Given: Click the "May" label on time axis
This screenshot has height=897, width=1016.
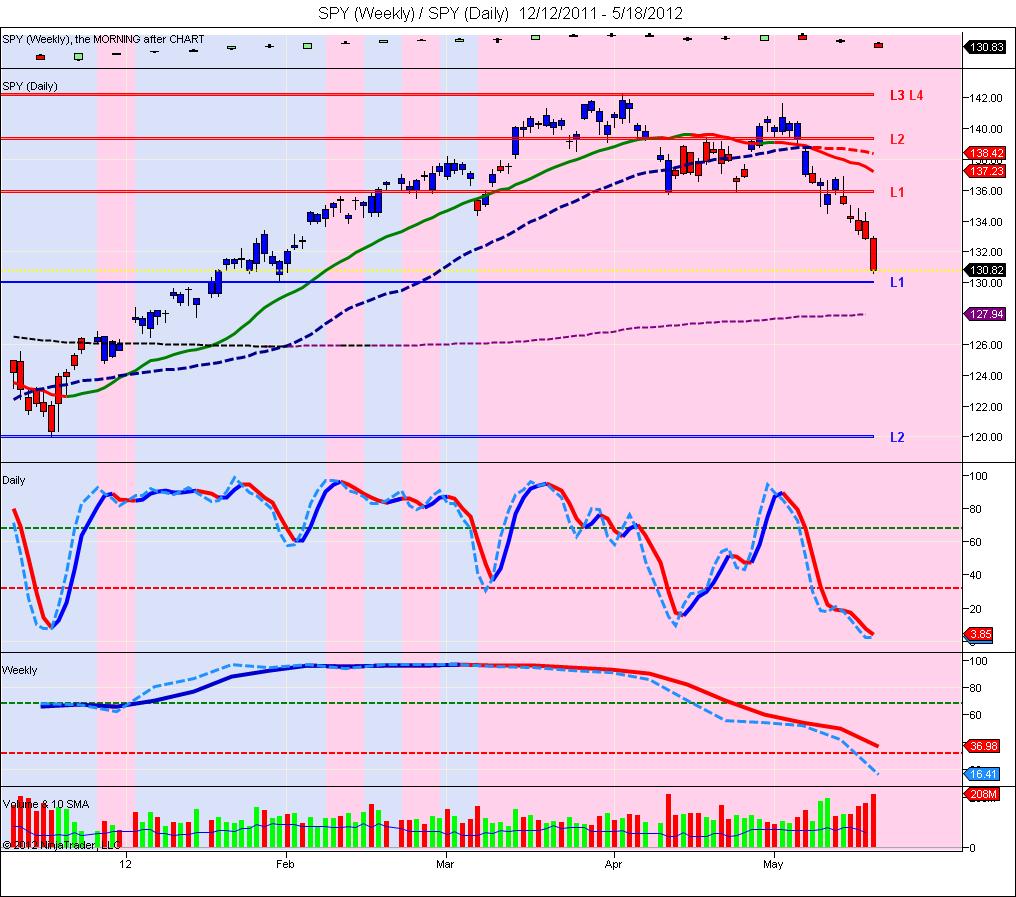Looking at the screenshot, I should tap(773, 864).
